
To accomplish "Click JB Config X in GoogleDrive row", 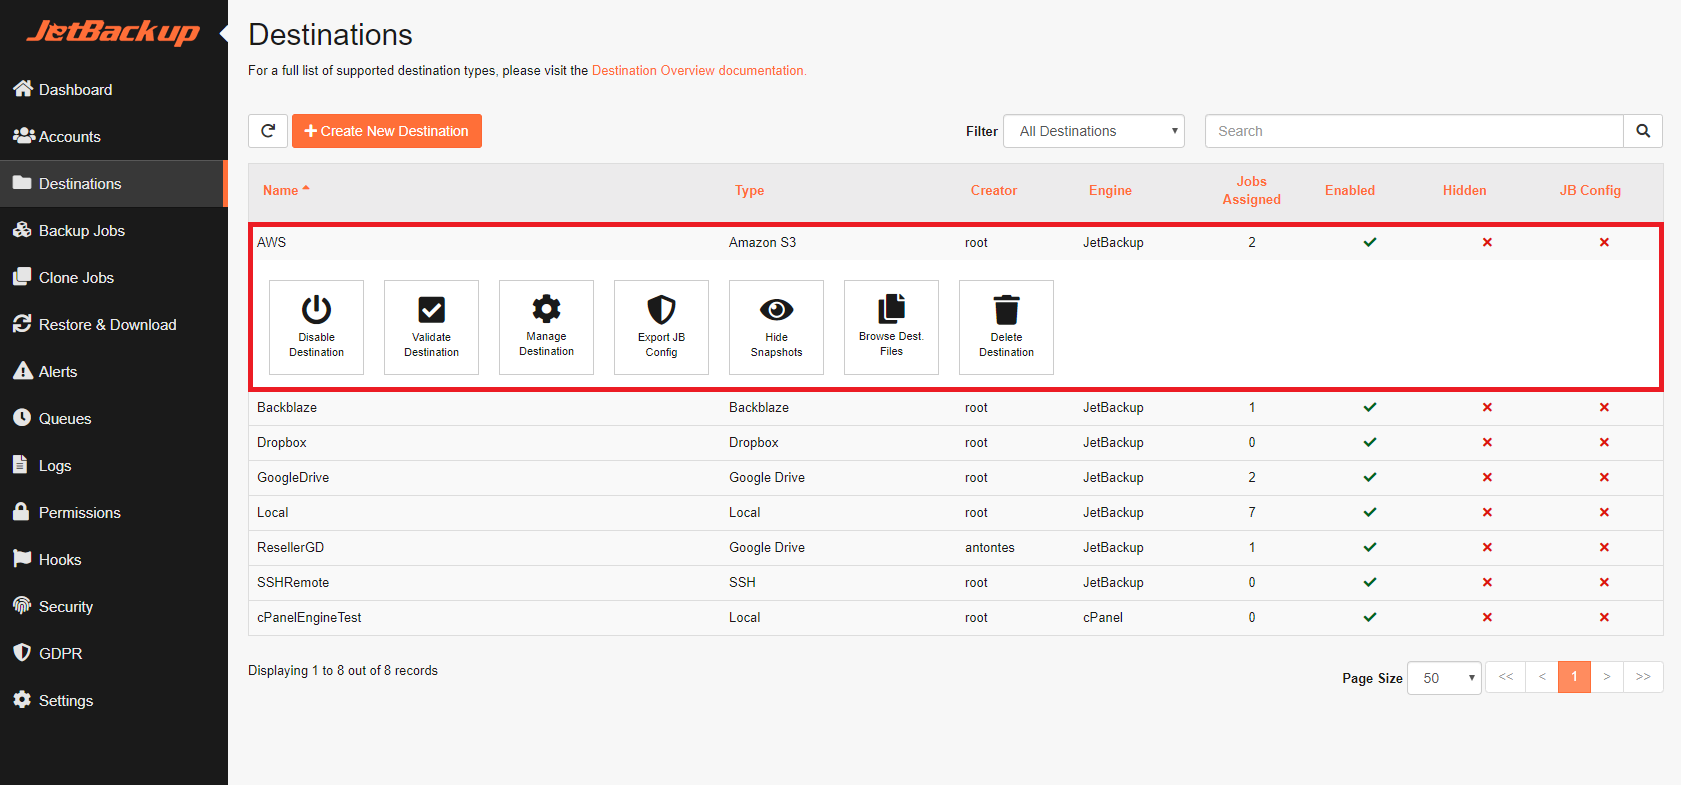I will click(1604, 477).
